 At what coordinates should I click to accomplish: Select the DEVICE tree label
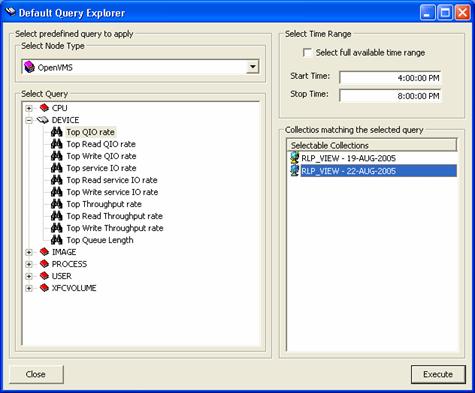[x=65, y=120]
